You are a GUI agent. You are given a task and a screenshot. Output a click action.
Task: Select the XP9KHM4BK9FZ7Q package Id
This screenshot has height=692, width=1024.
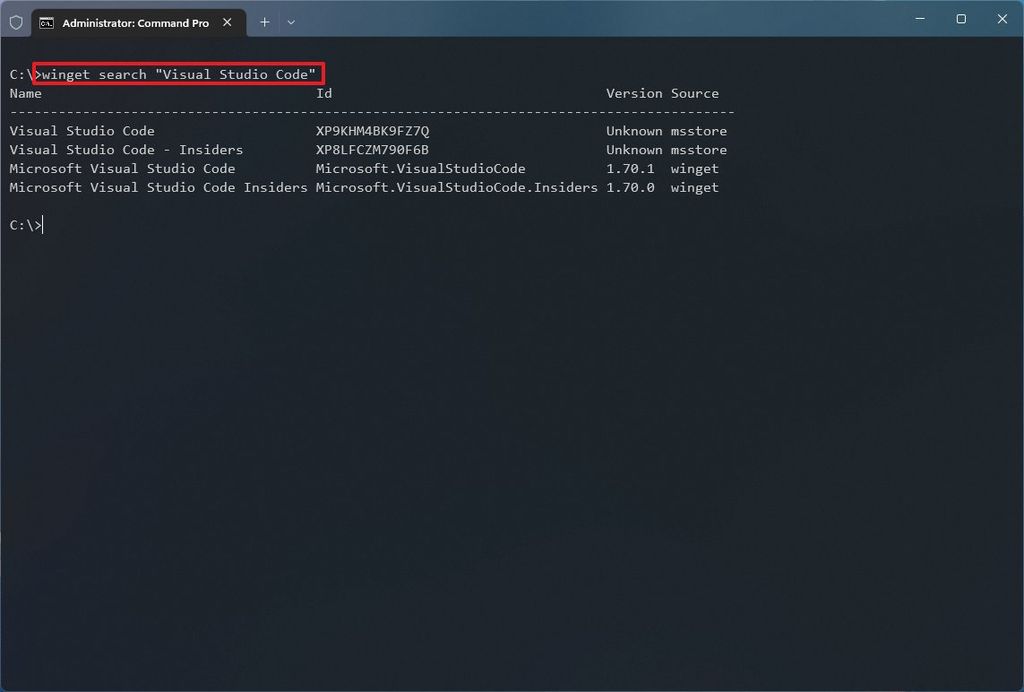pyautogui.click(x=371, y=130)
